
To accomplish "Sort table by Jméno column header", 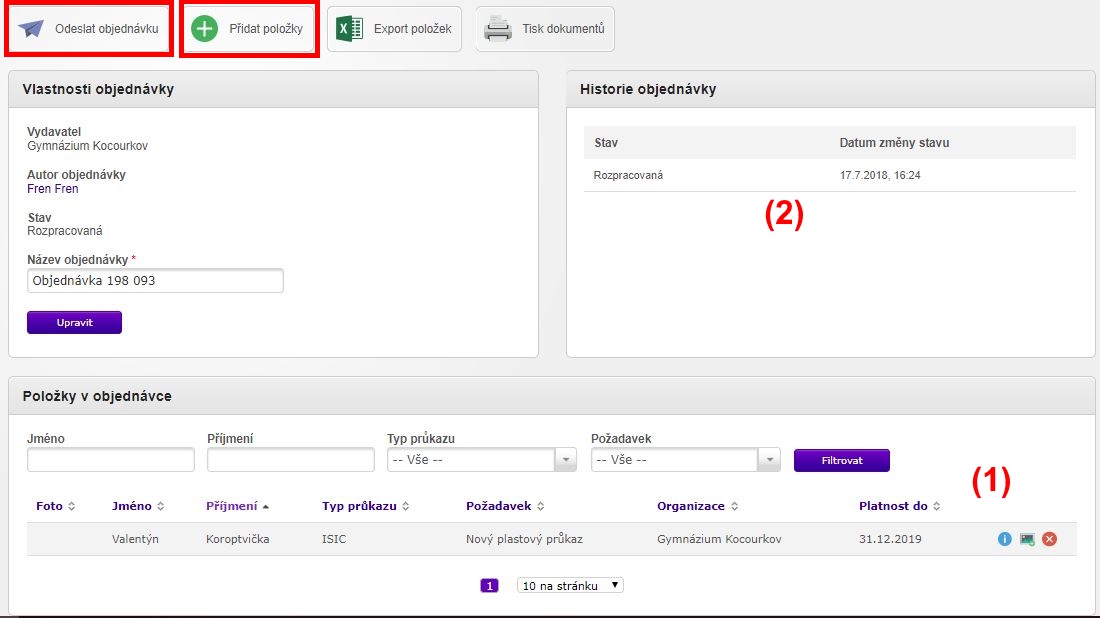I will point(138,506).
